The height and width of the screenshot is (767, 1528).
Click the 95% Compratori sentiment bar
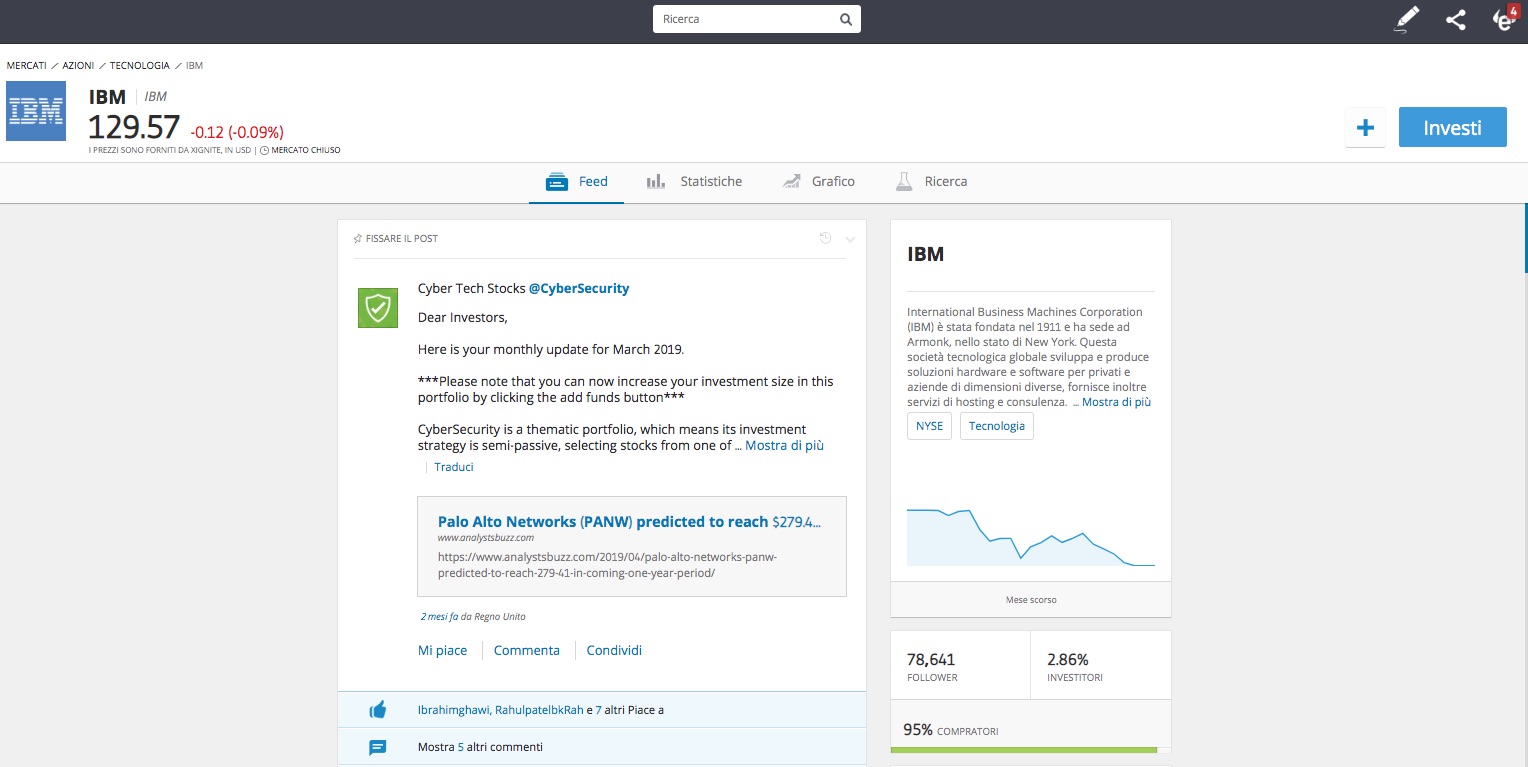(x=1031, y=749)
